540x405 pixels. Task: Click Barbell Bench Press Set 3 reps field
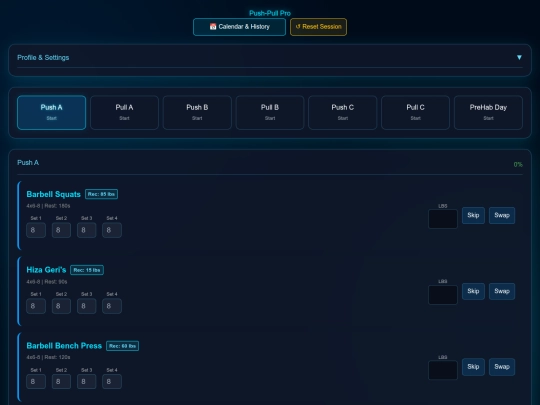pos(86,382)
